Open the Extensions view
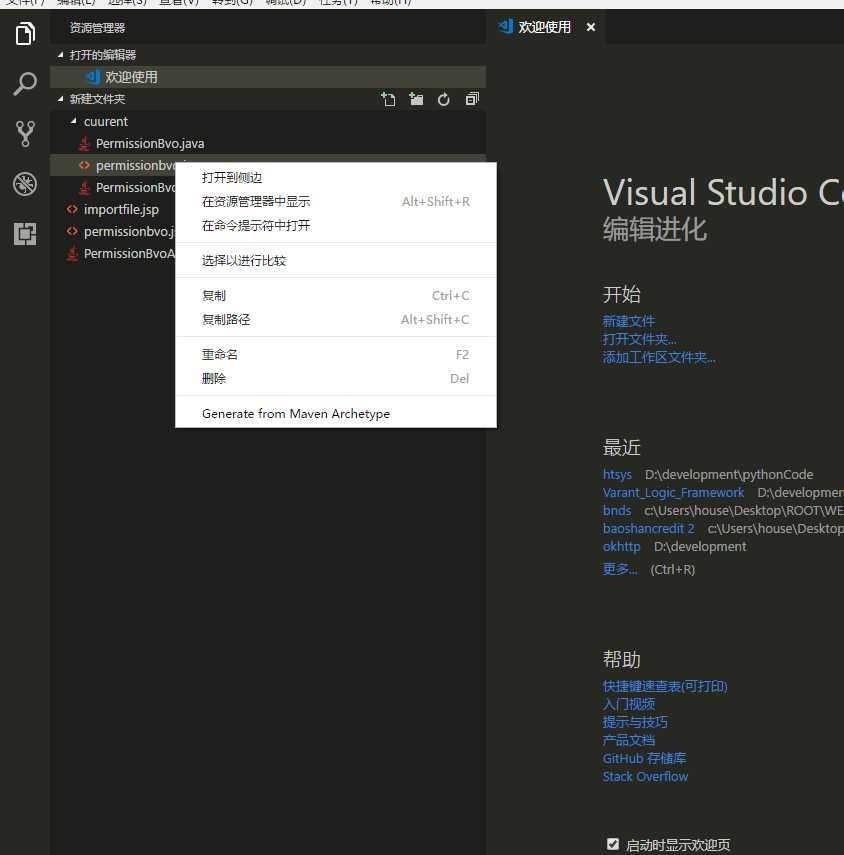The image size is (844, 855). 25,234
